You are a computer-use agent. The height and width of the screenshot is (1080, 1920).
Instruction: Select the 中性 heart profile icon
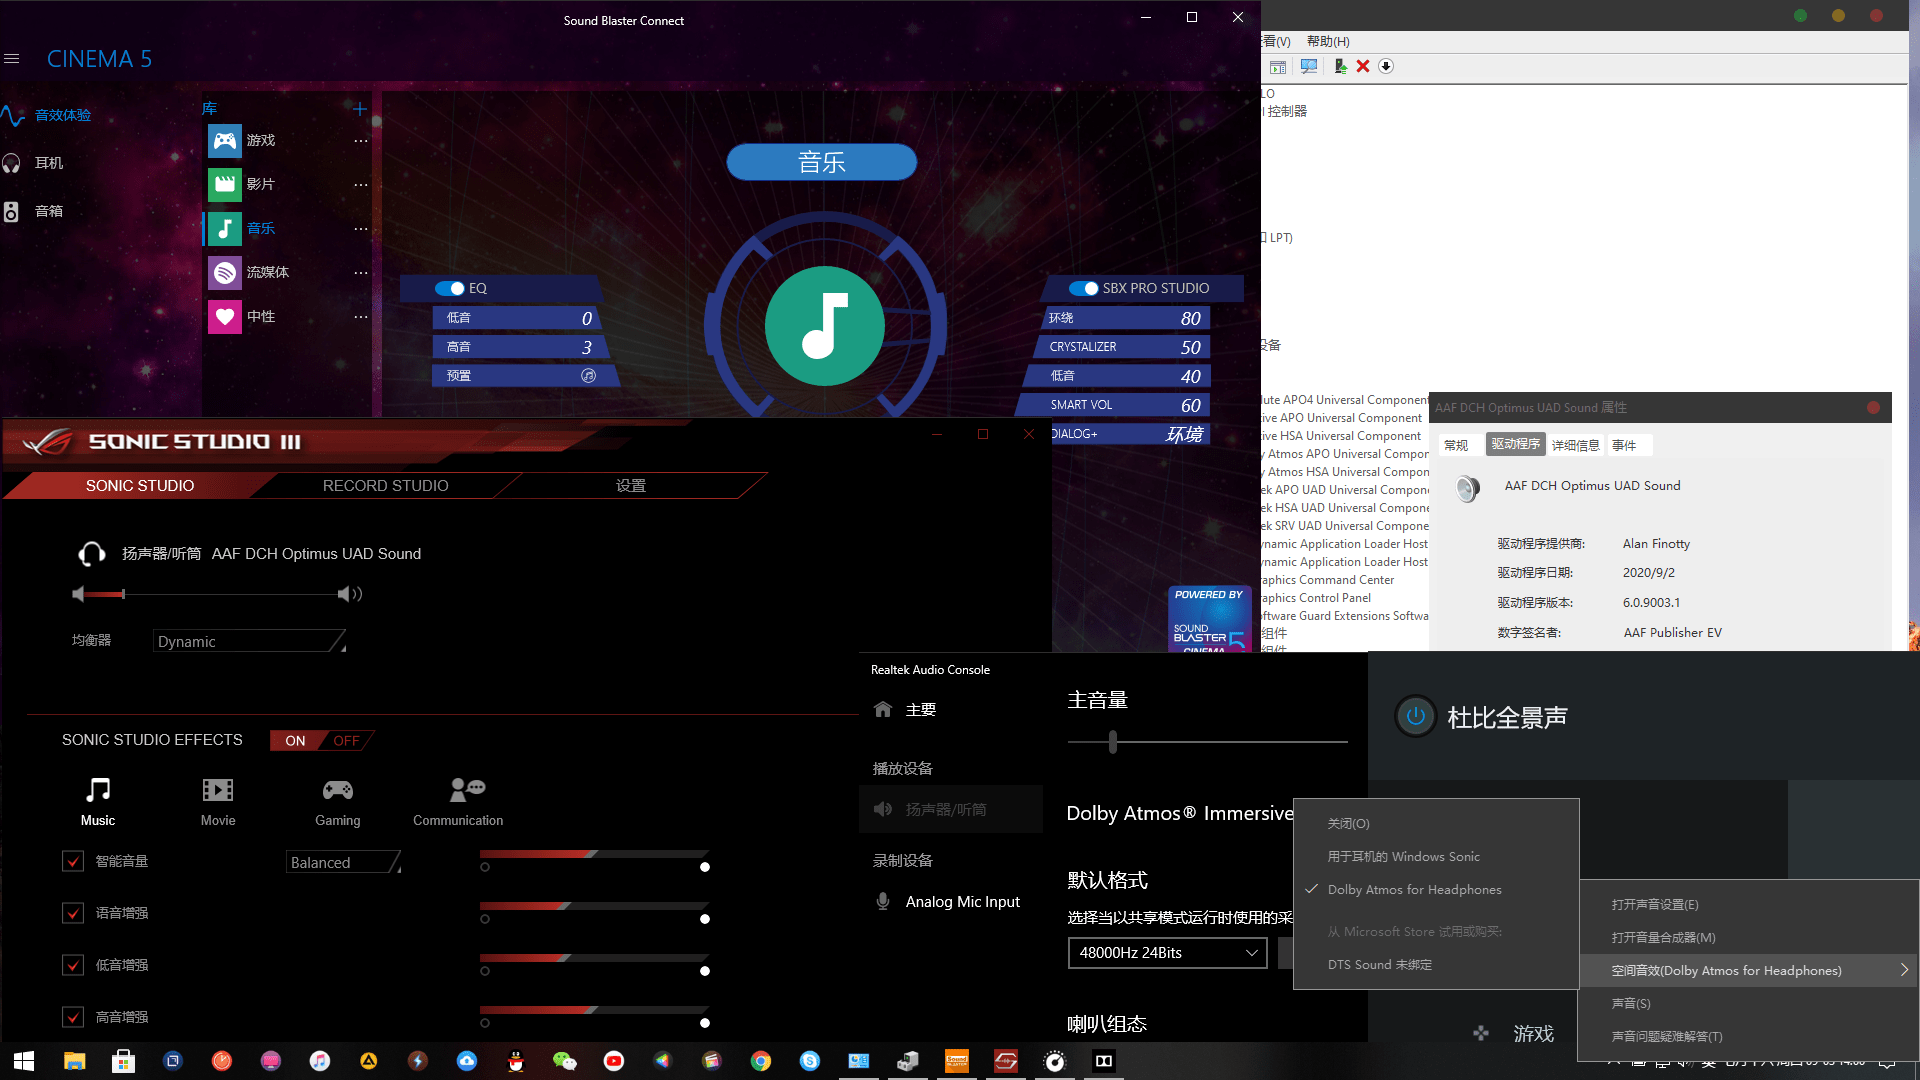pyautogui.click(x=225, y=317)
